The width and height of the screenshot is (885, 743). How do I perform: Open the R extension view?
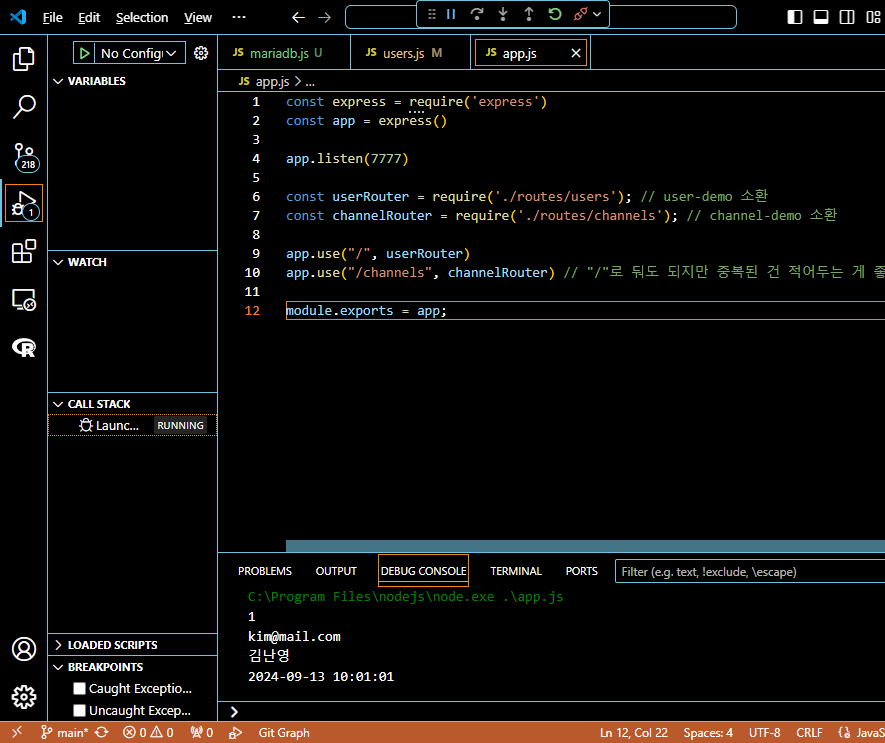(x=24, y=348)
